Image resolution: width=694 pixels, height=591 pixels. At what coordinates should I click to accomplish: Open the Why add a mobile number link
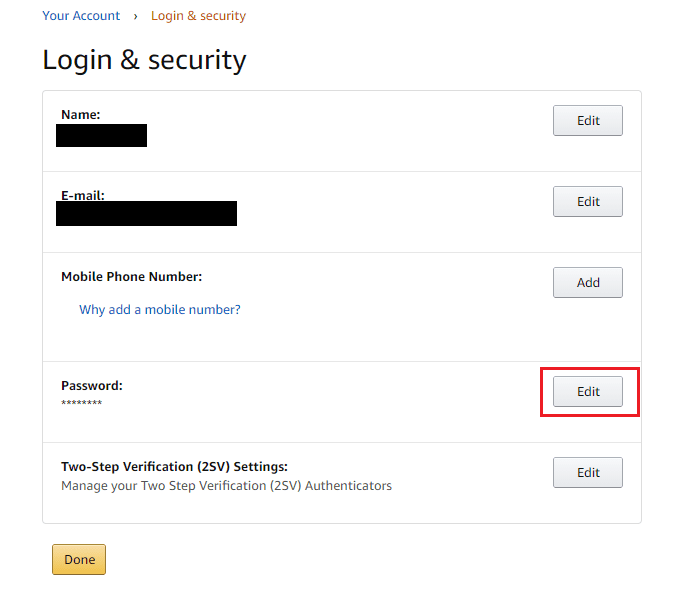tap(160, 309)
